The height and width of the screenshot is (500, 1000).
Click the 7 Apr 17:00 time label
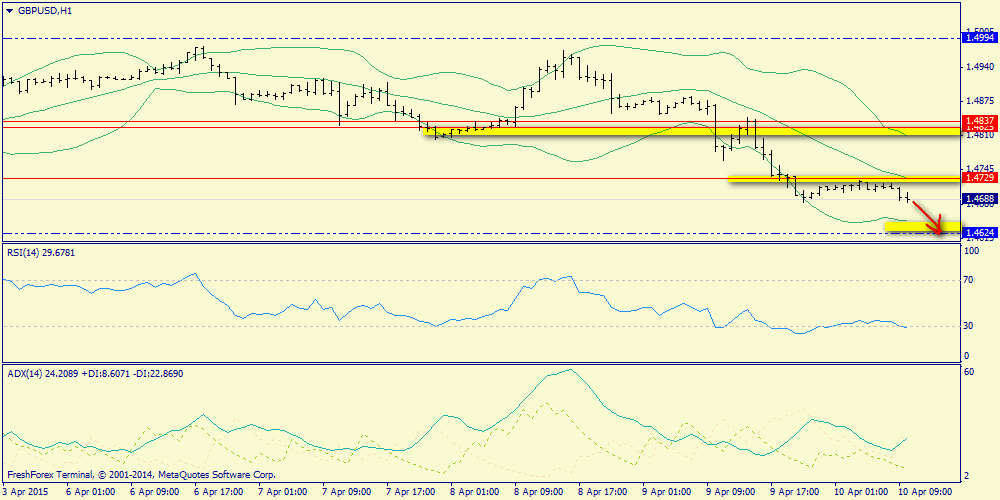410,492
